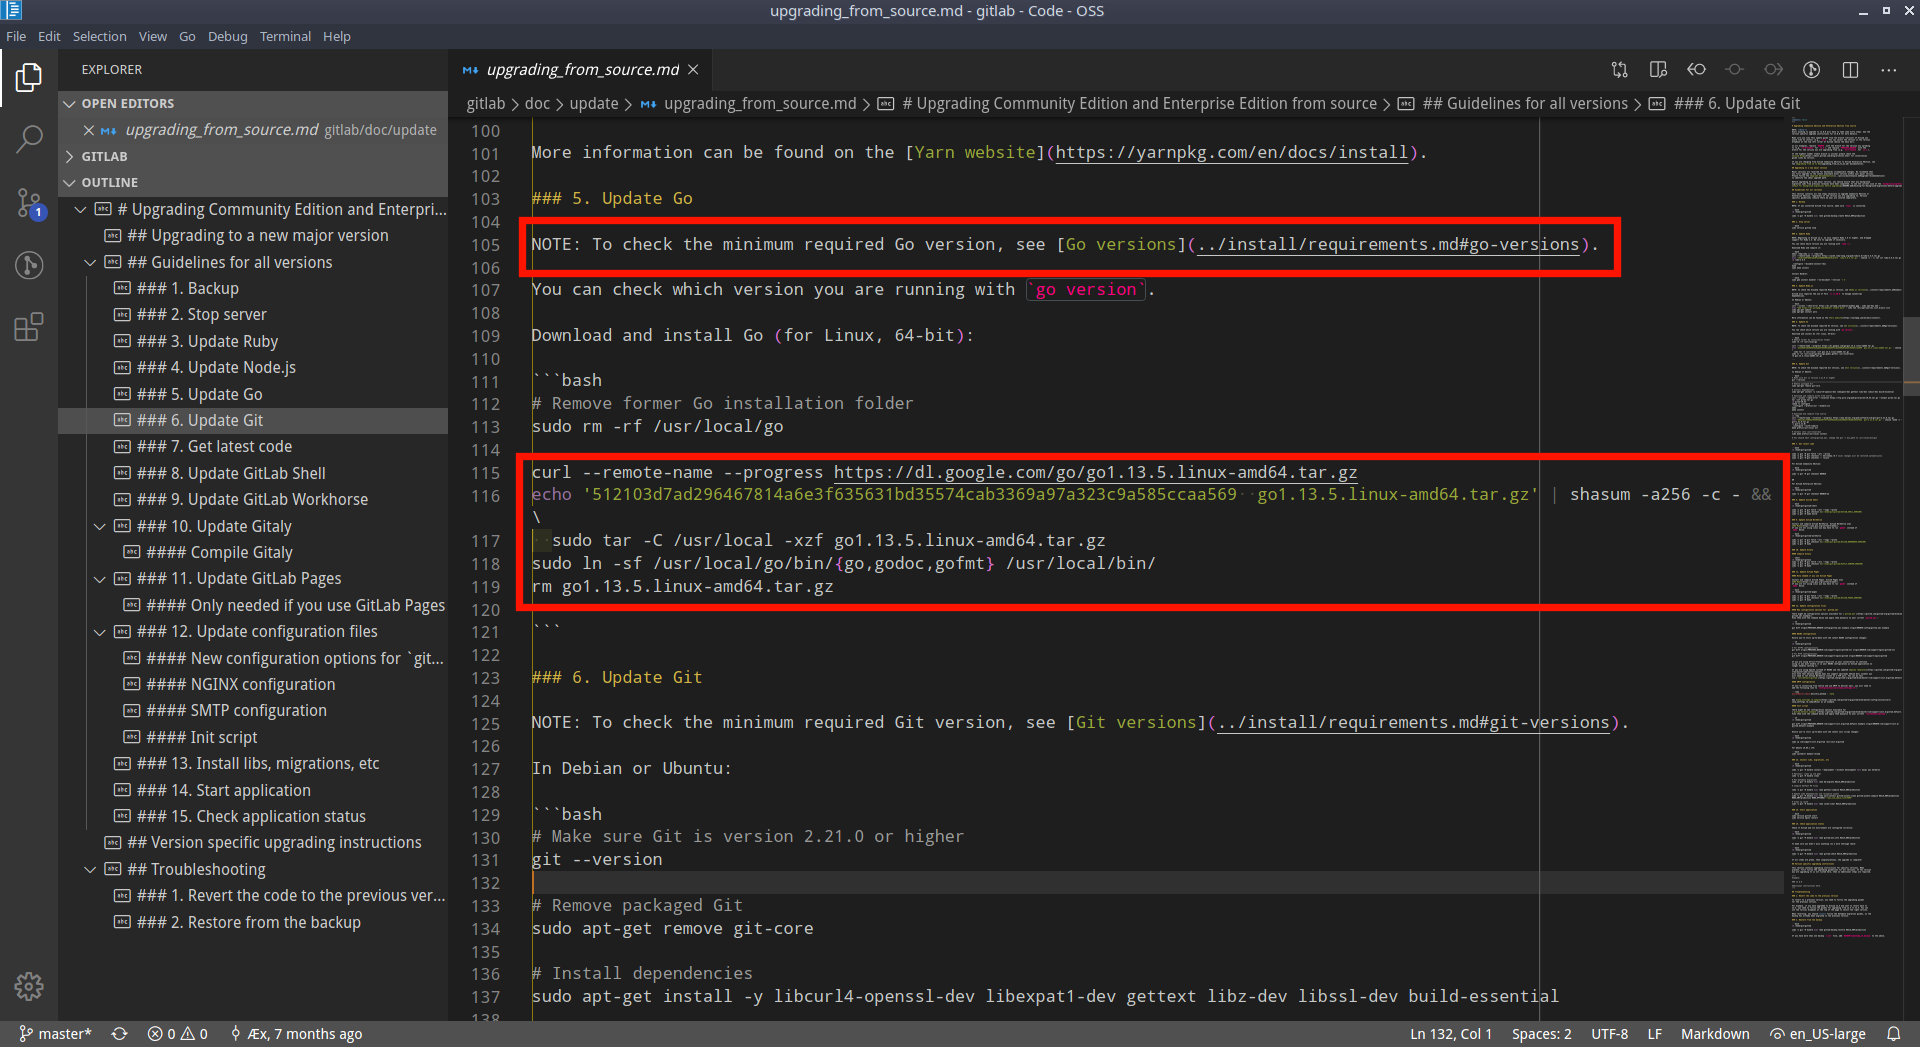Click the git-versions requirements link
The image size is (1920, 1047).
[1413, 723]
